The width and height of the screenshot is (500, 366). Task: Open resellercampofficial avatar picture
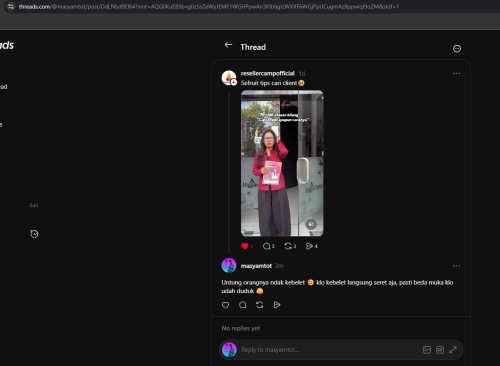[x=228, y=77]
